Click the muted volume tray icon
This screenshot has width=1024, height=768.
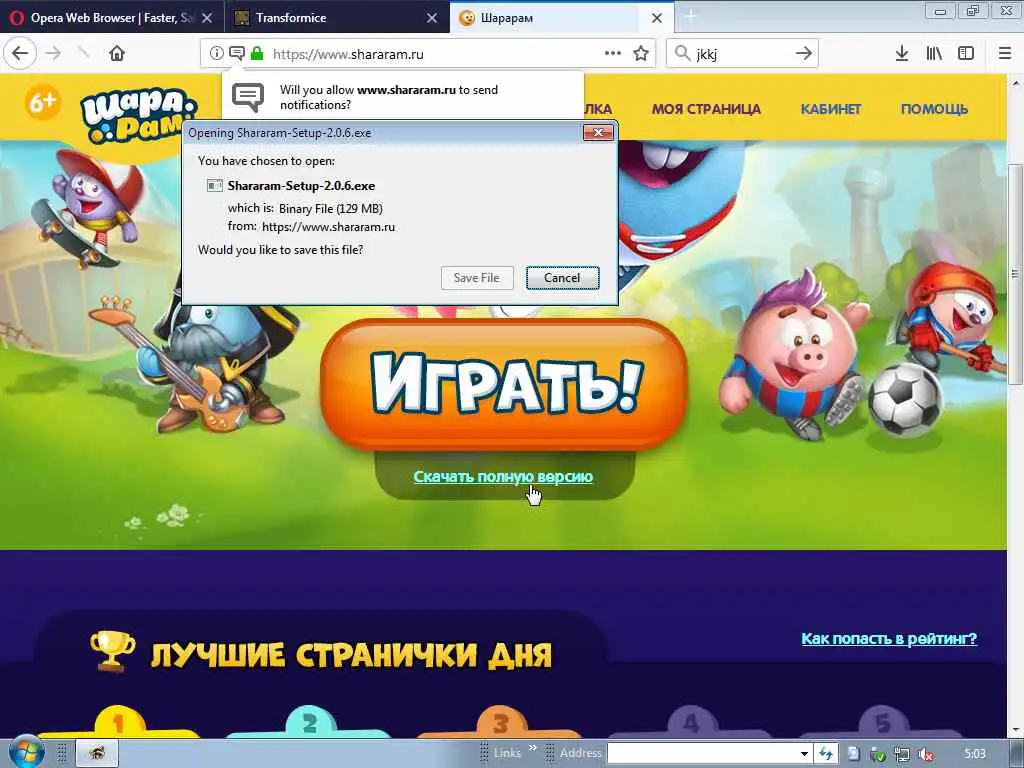click(x=925, y=754)
